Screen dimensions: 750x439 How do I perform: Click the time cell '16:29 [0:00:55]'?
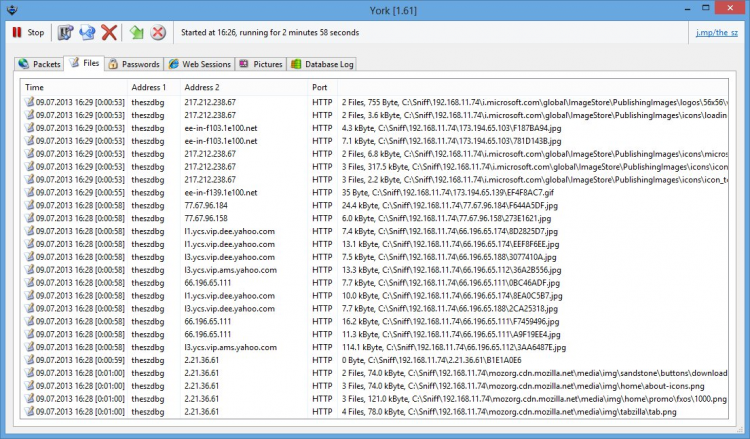pyautogui.click(x=80, y=193)
